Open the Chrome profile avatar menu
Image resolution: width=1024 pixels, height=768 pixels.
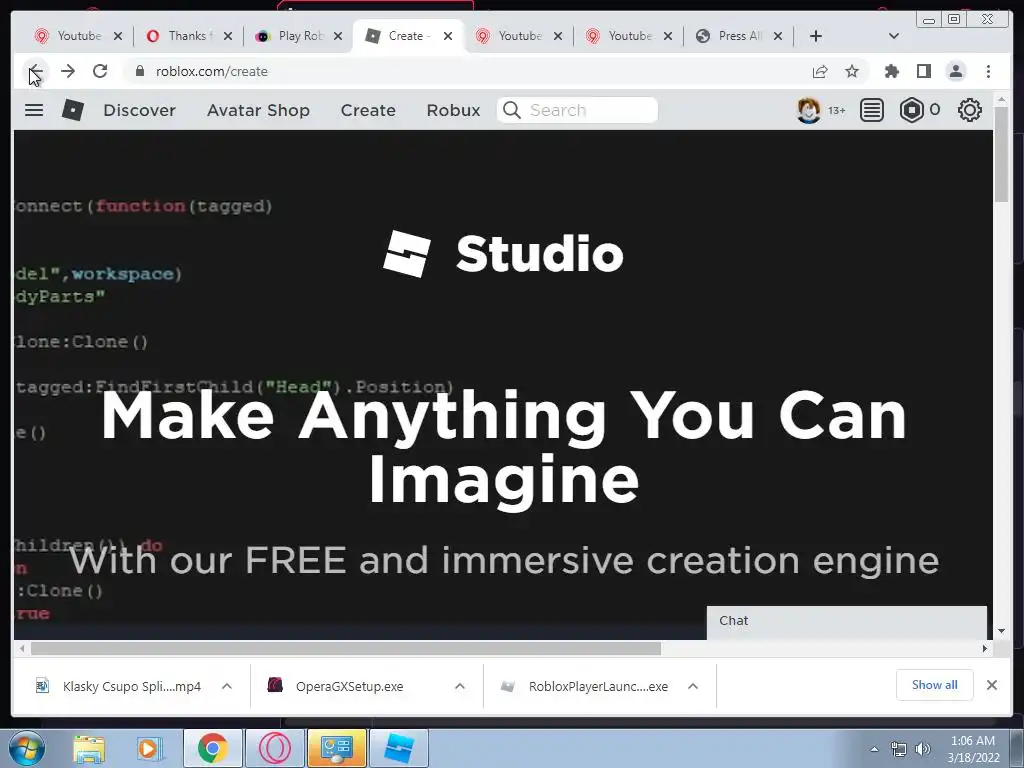(x=955, y=71)
